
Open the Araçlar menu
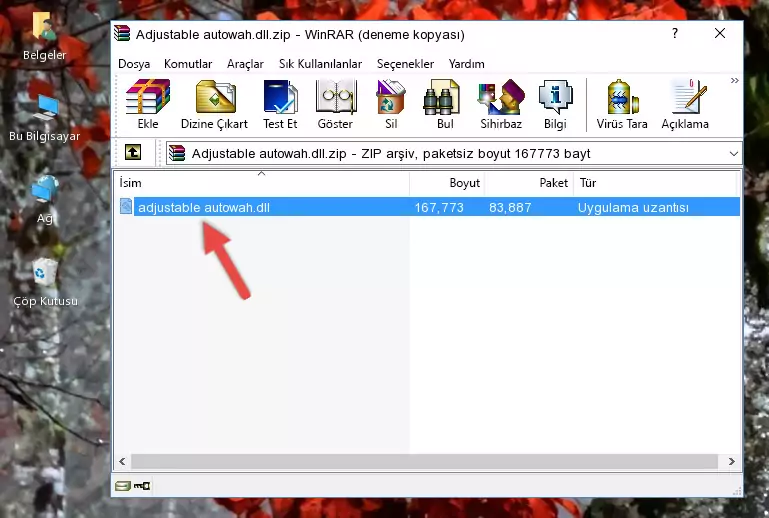point(245,64)
